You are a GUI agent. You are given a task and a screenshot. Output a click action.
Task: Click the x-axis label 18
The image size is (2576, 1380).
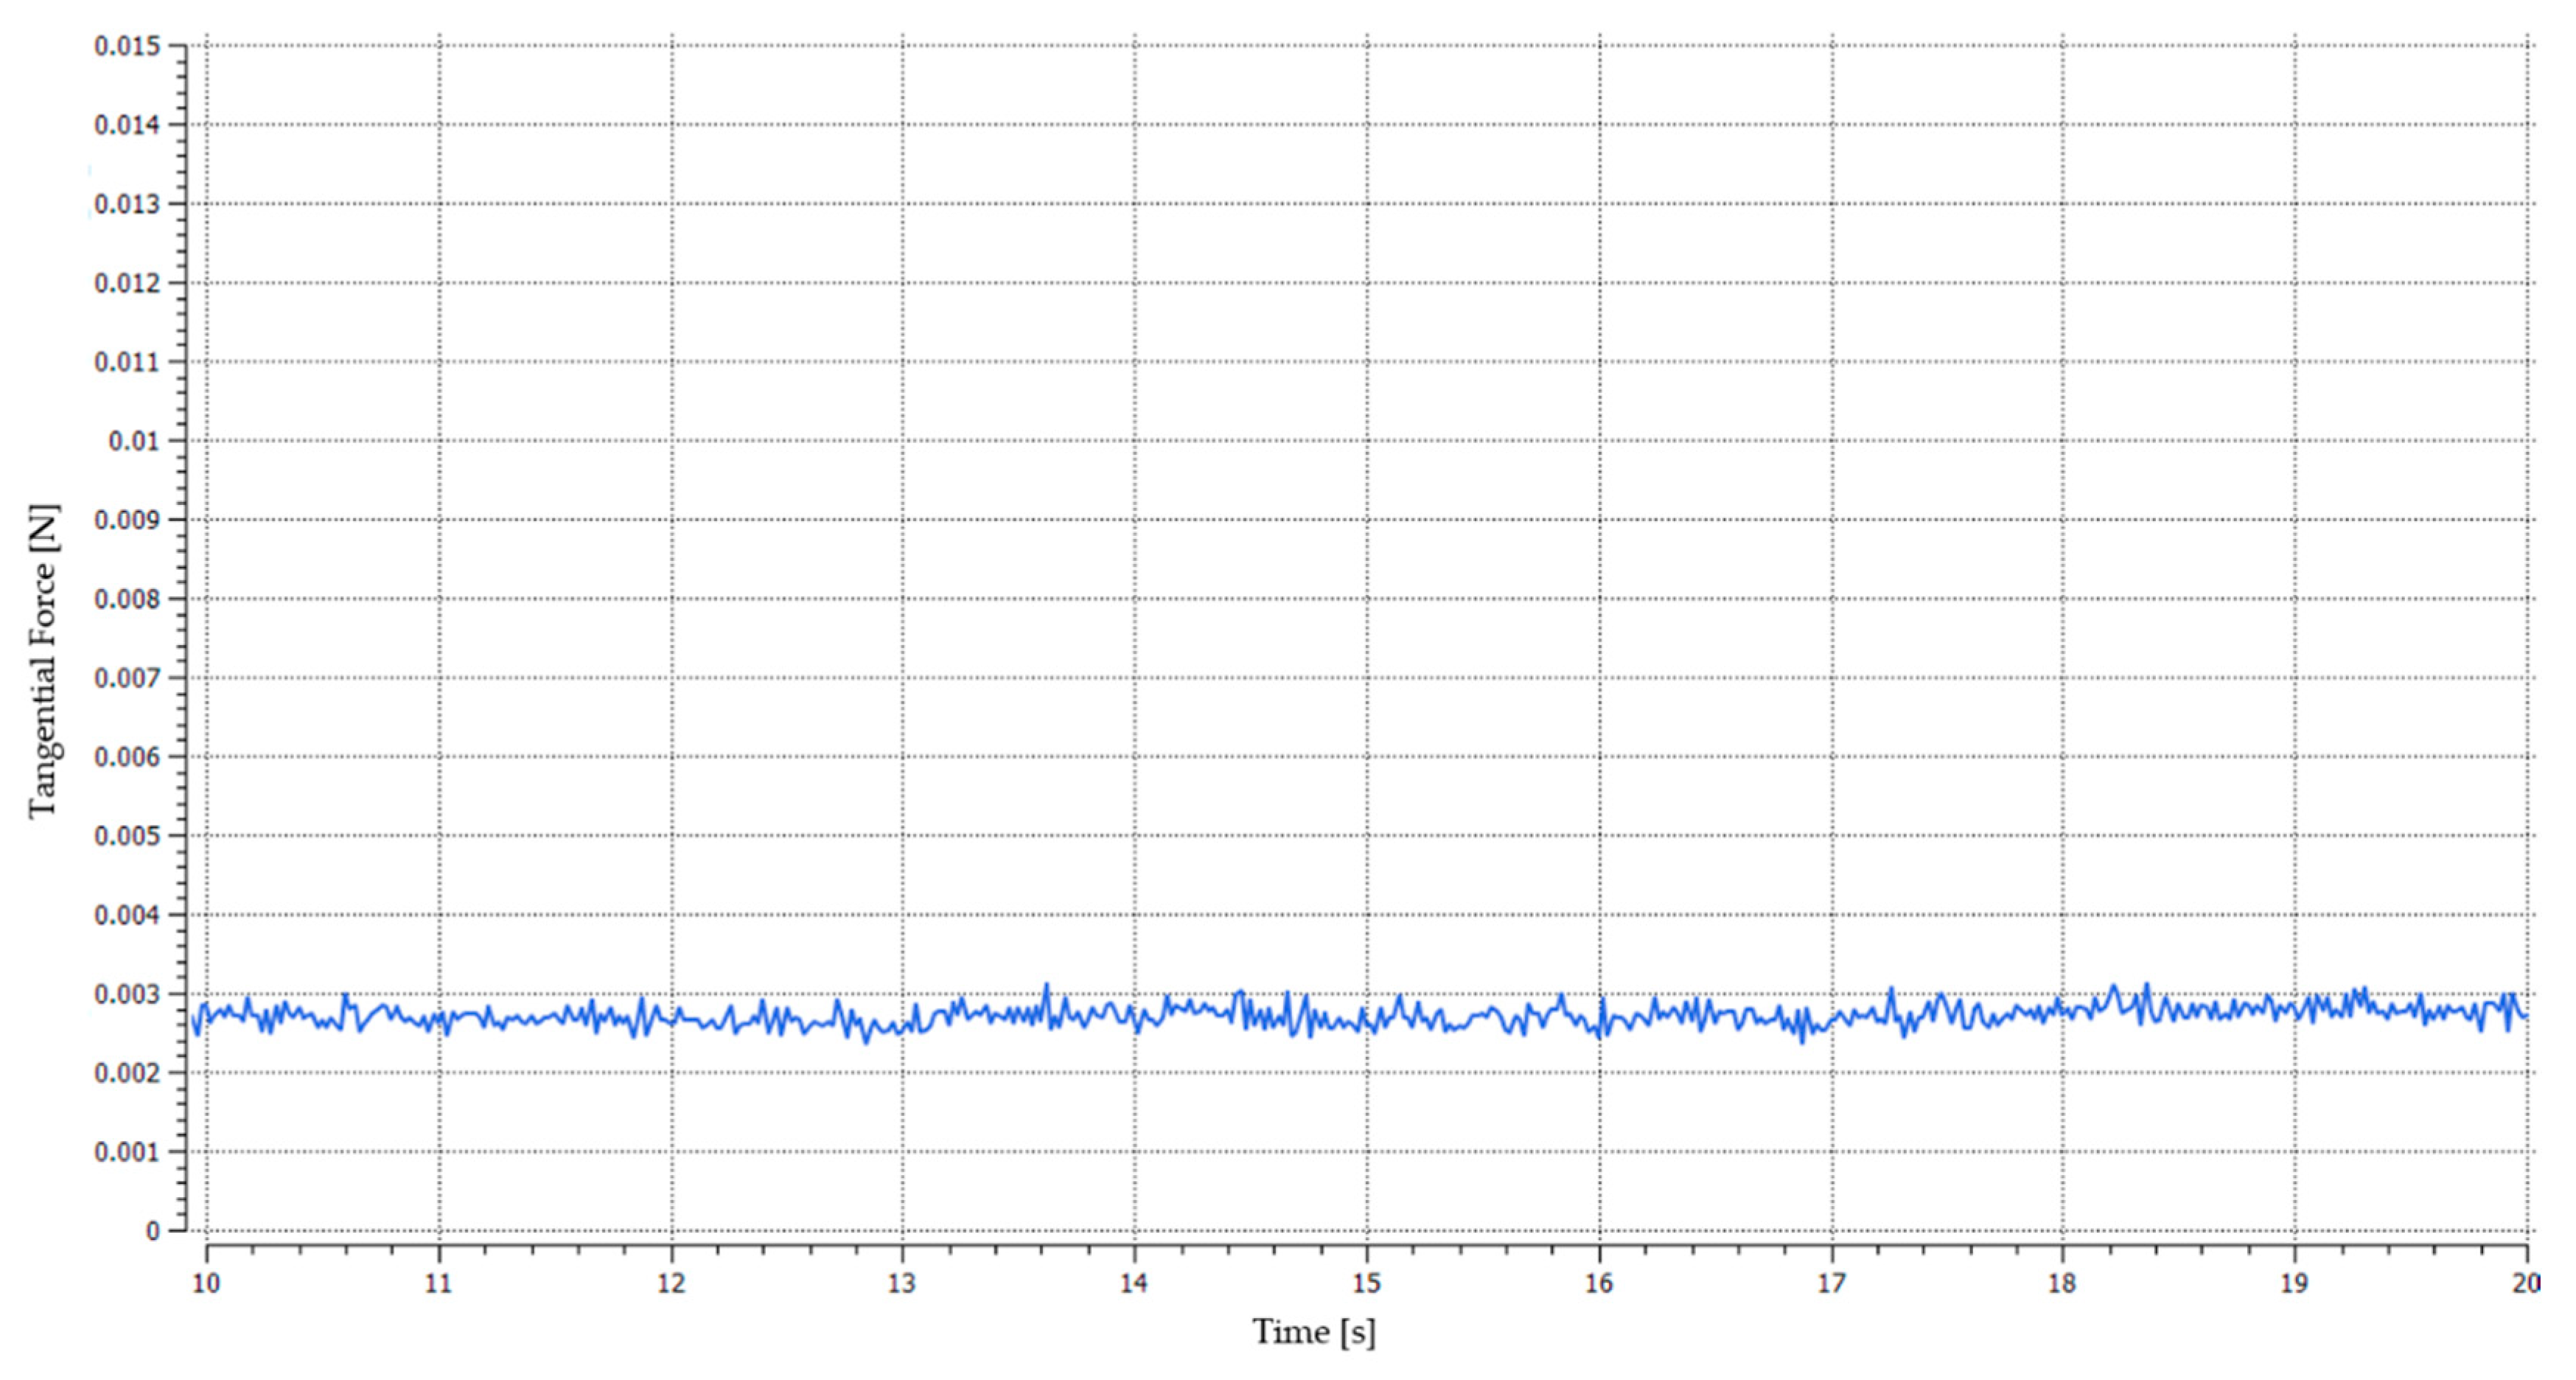coord(2062,1283)
